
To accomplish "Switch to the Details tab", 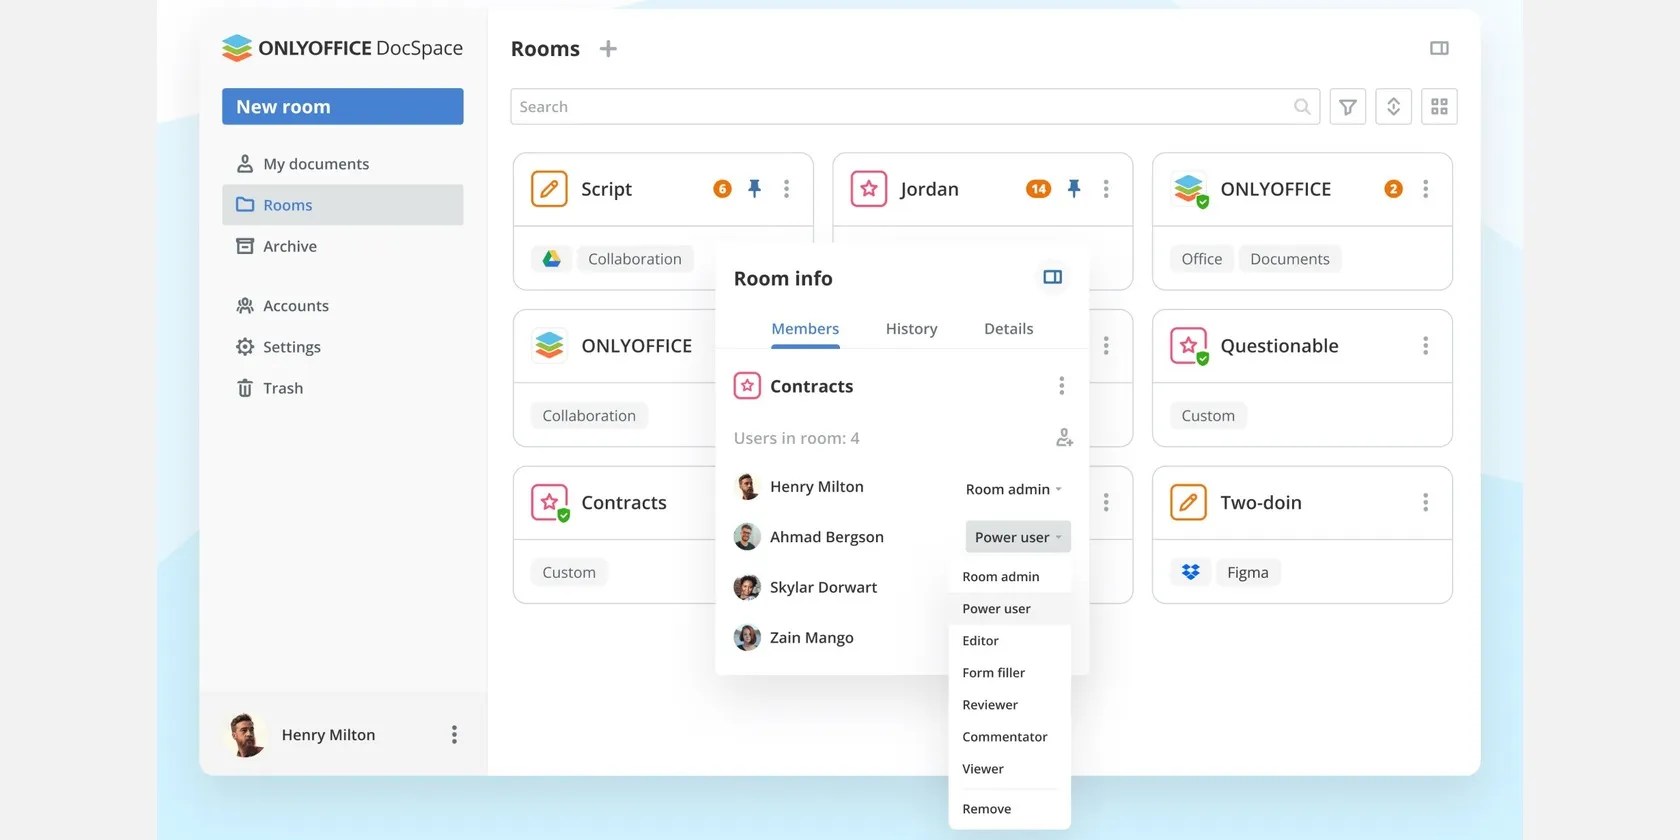I will [x=1009, y=329].
